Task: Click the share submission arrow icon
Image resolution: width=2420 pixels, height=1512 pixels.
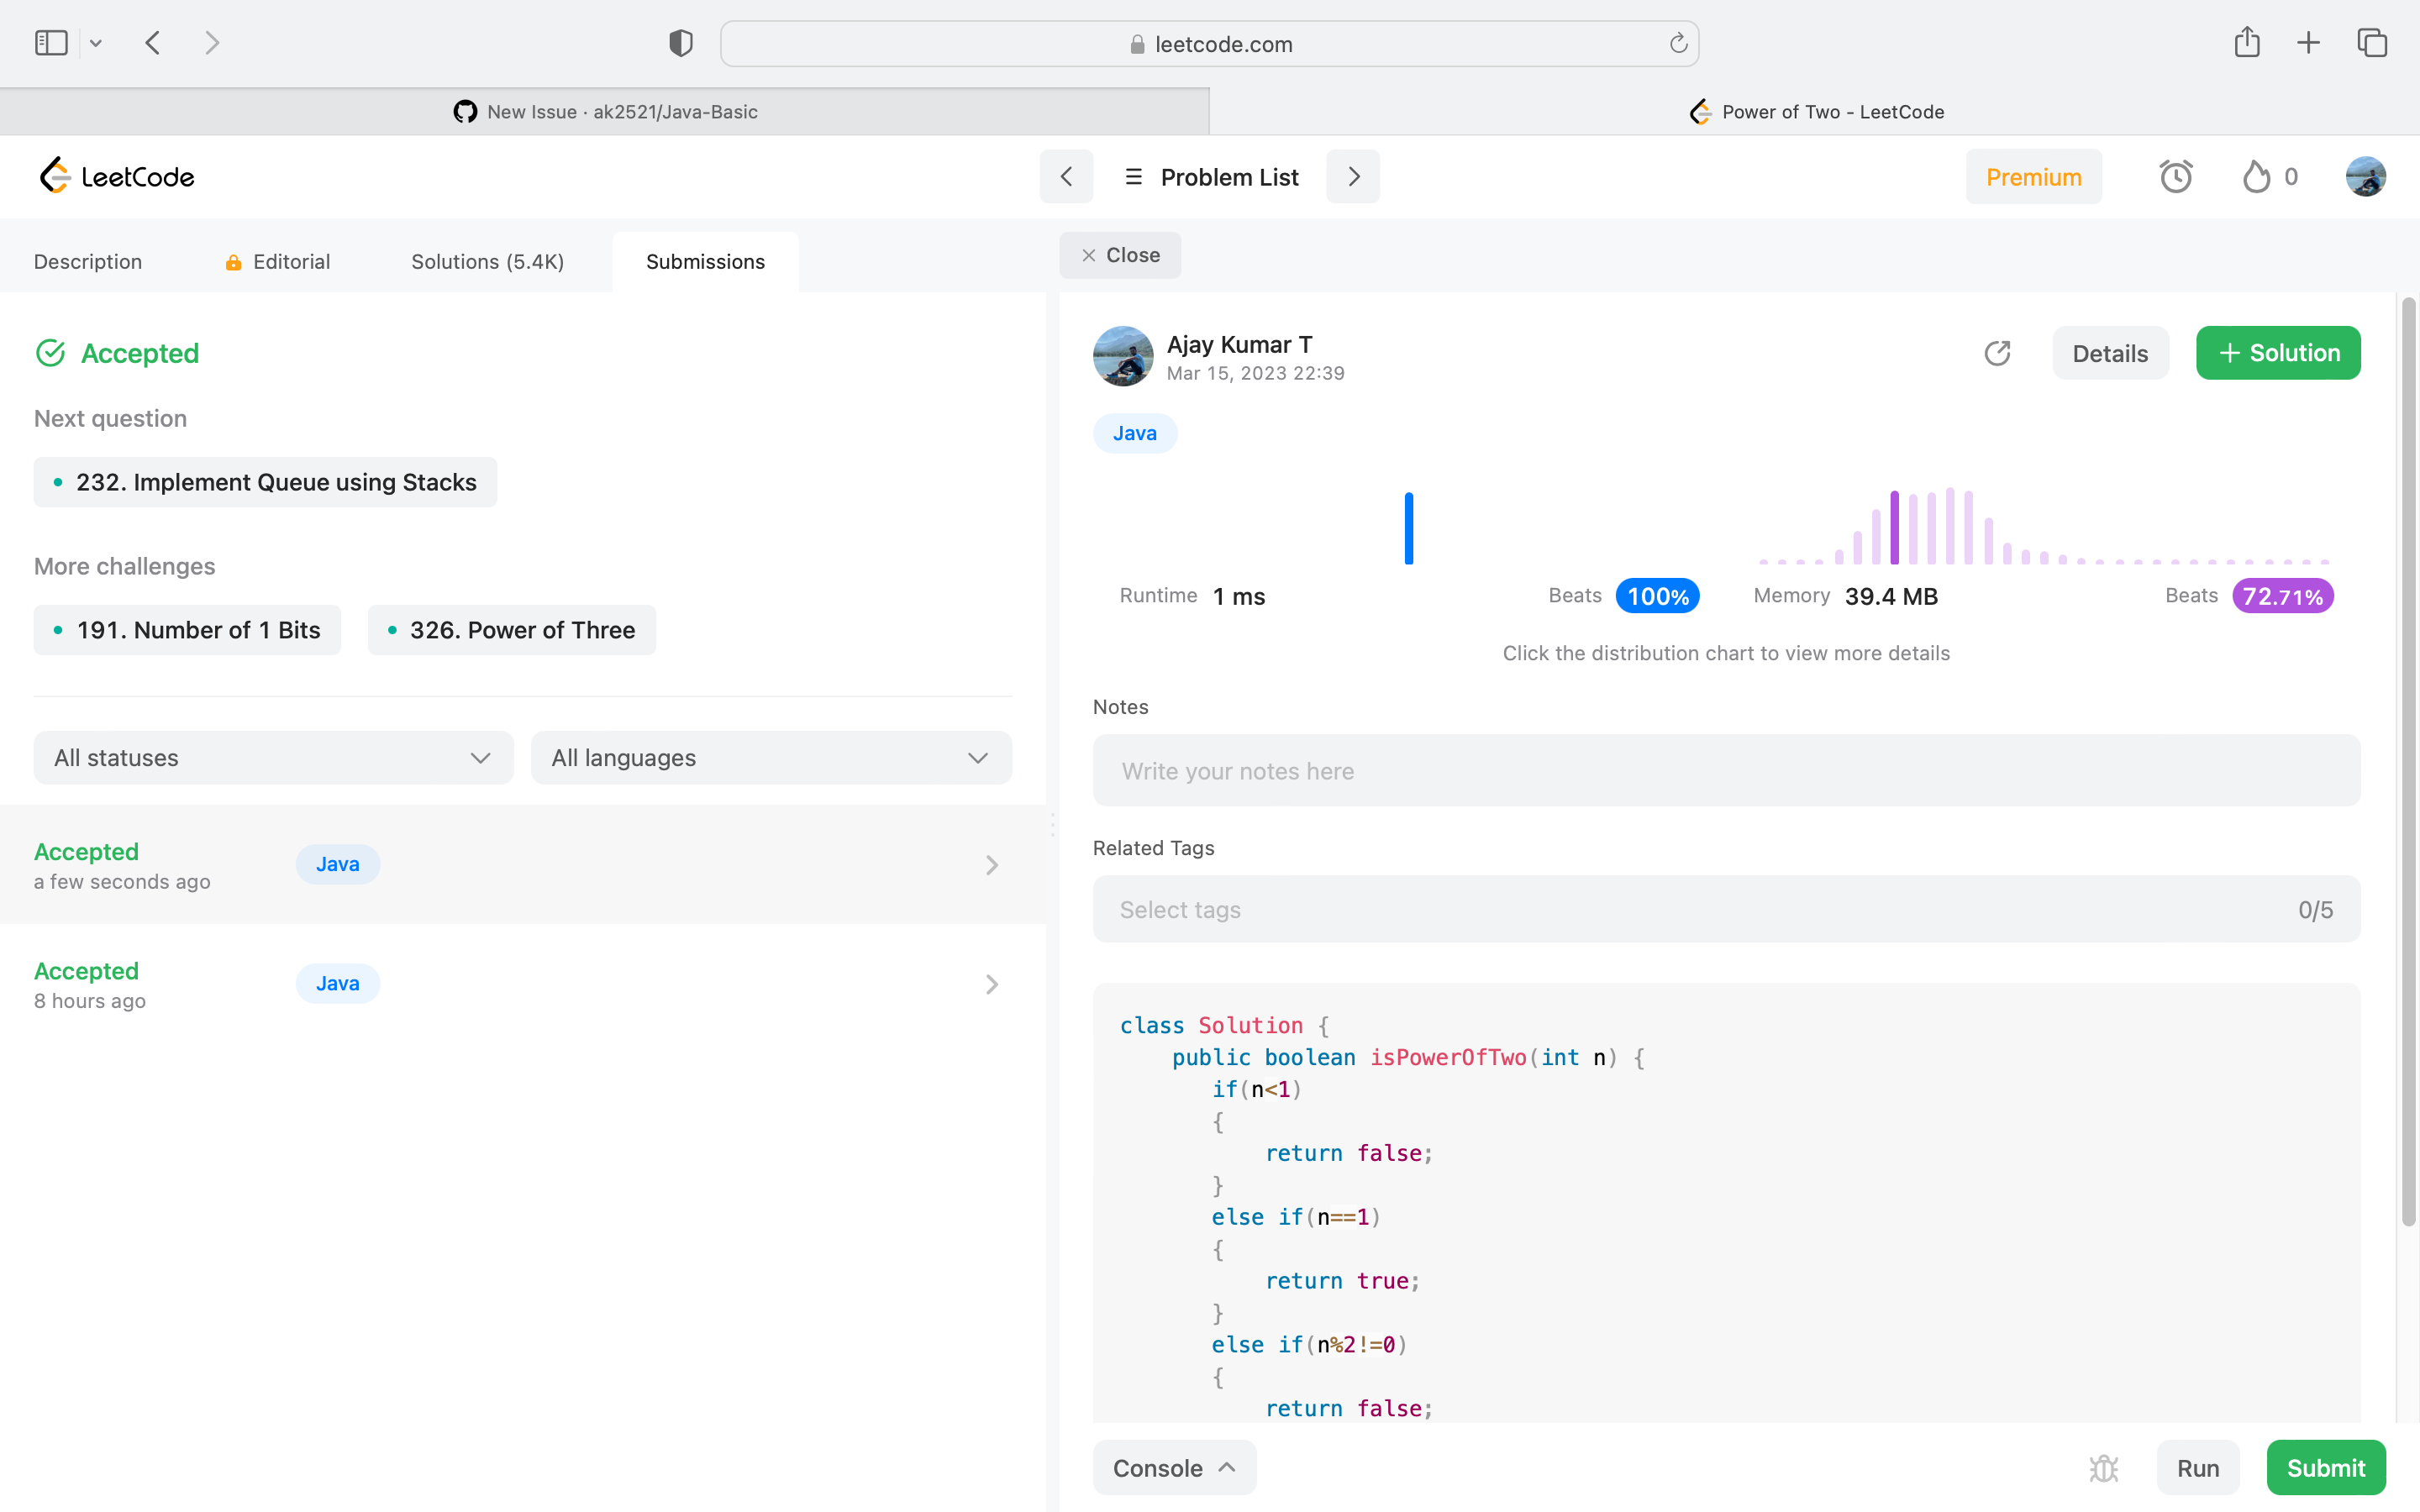Action: coord(1997,353)
